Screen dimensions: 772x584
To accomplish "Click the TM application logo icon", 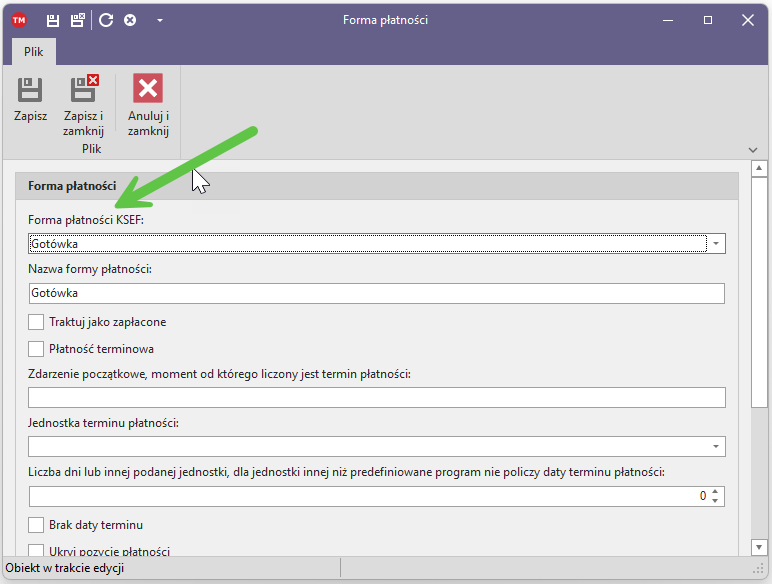I will tap(19, 20).
